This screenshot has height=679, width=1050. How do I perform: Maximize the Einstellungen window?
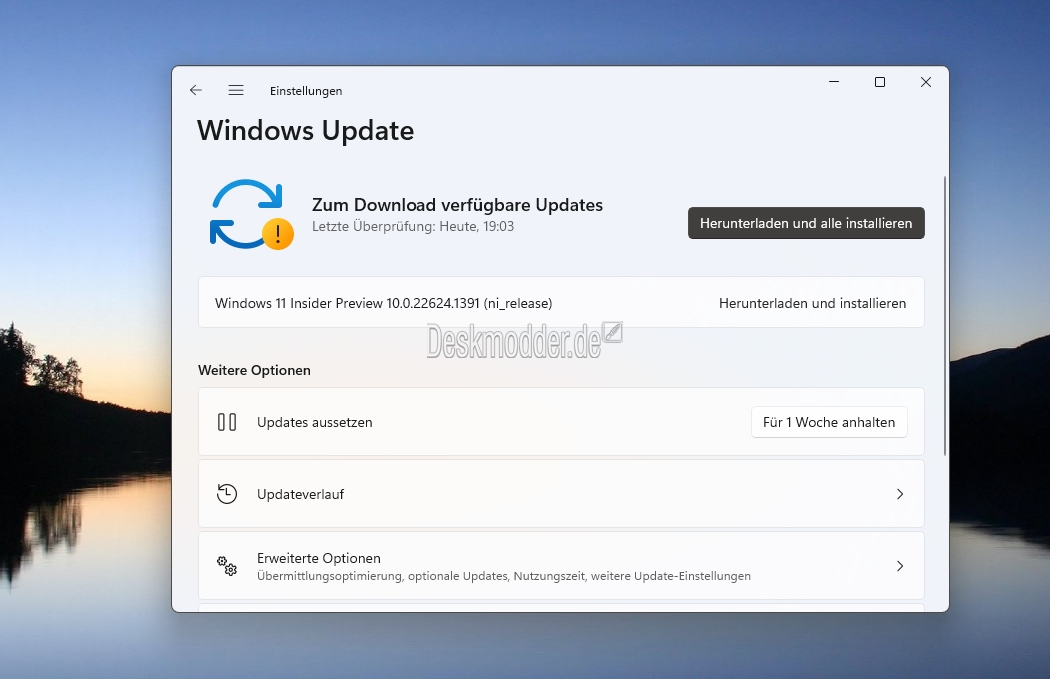click(880, 82)
